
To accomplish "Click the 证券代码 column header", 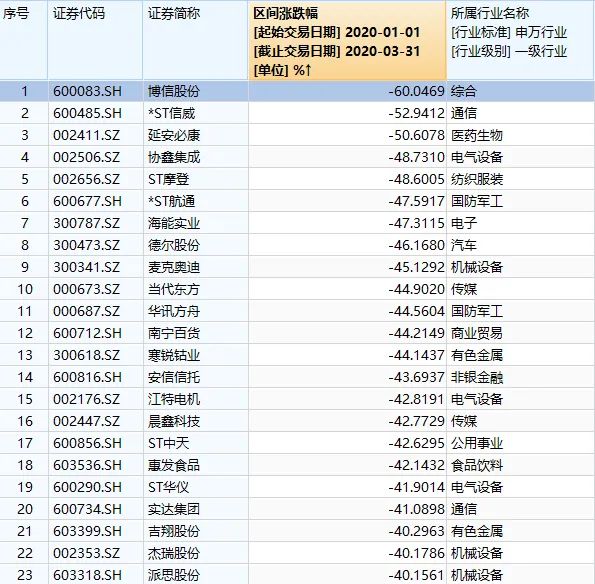I will [95, 40].
